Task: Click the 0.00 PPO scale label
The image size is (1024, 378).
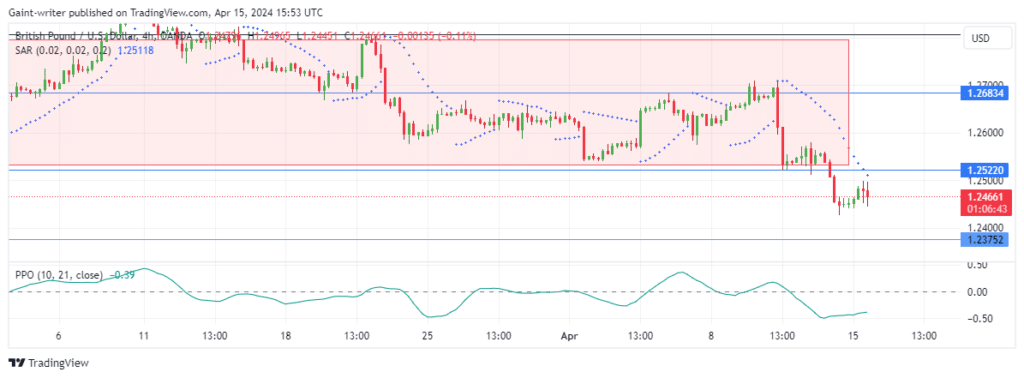Action: click(x=978, y=292)
